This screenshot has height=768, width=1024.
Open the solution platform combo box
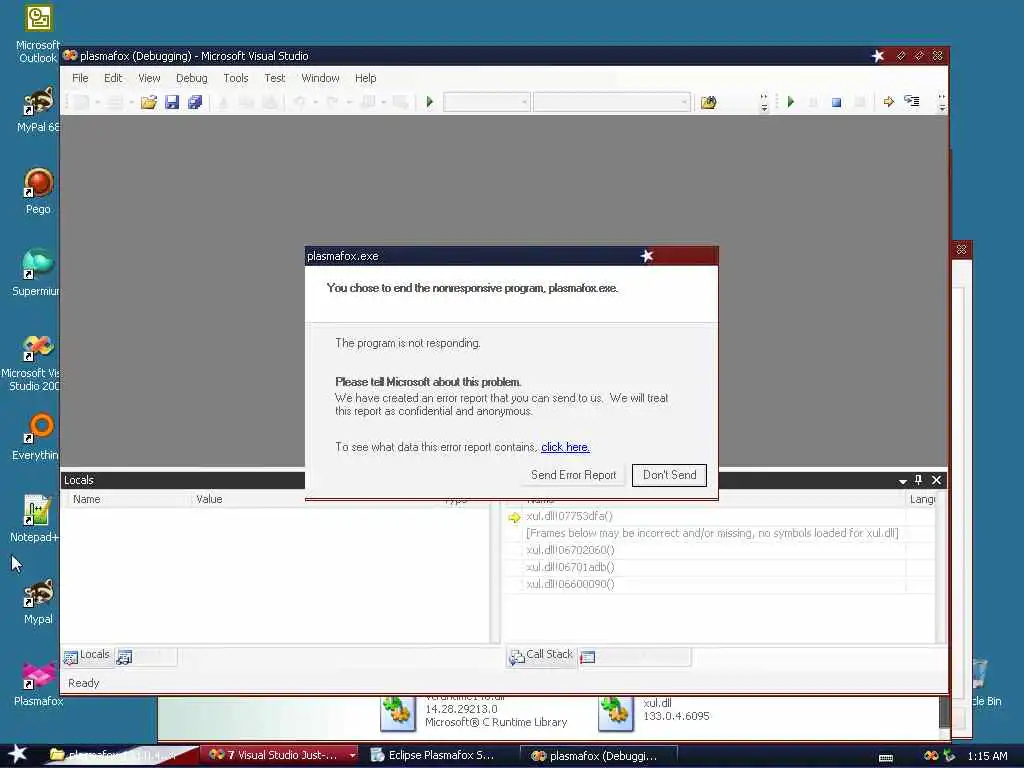click(611, 102)
